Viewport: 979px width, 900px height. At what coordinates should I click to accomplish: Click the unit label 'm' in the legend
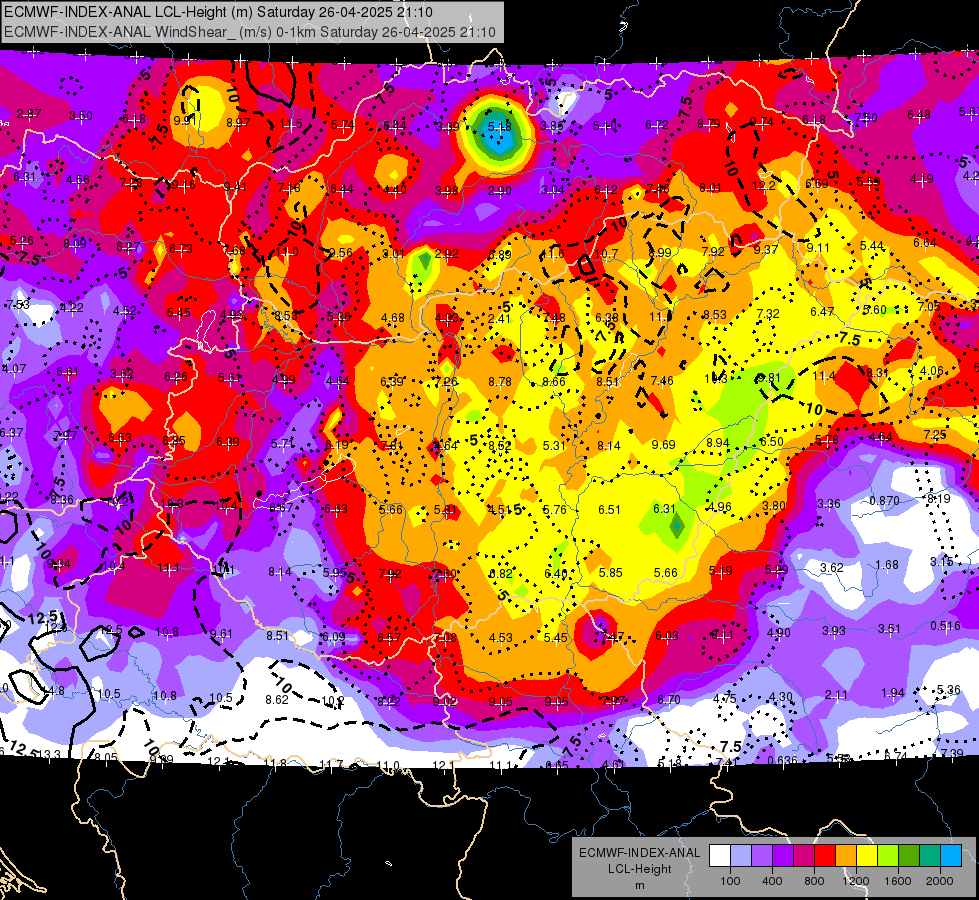click(x=639, y=885)
